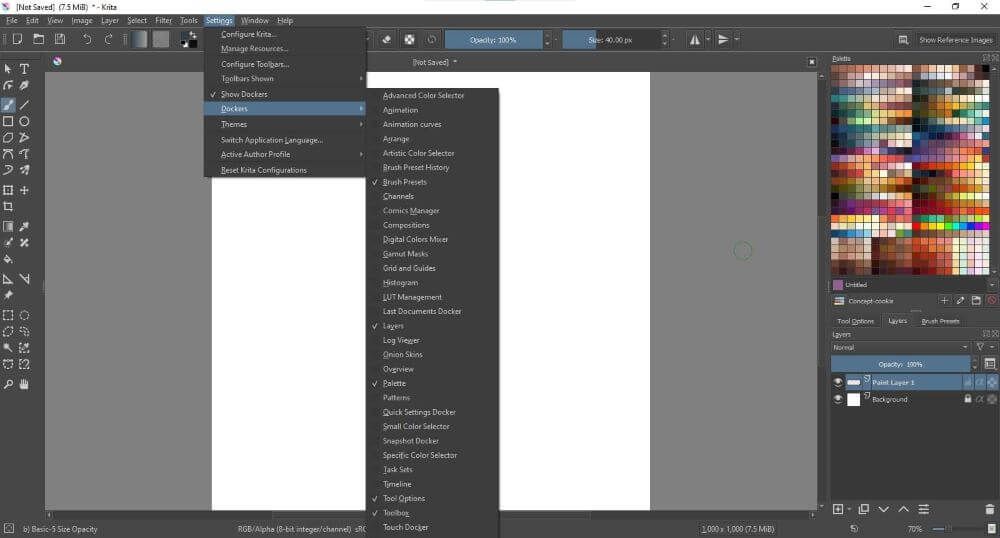Hide Background layer eye icon
Image resolution: width=1000 pixels, height=538 pixels.
point(838,399)
